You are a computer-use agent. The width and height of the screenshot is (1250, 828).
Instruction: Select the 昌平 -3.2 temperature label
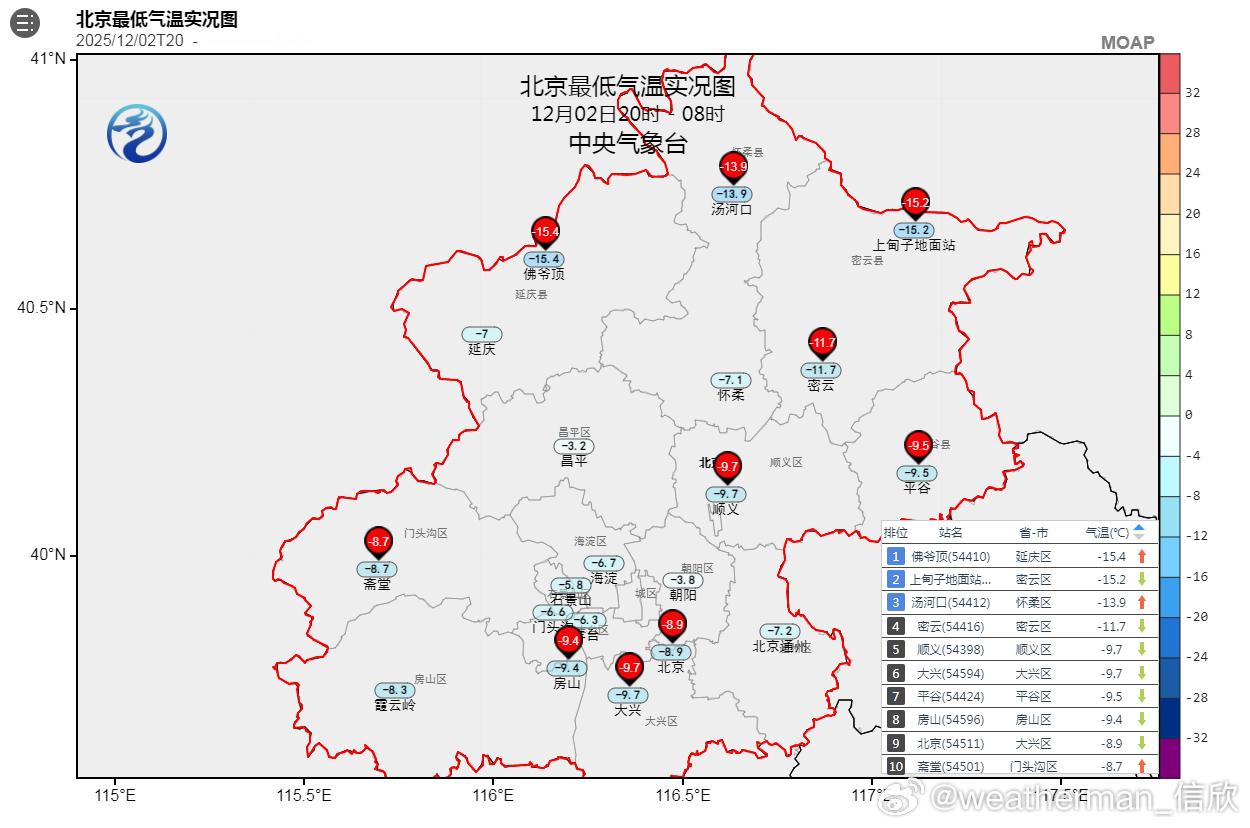574,446
